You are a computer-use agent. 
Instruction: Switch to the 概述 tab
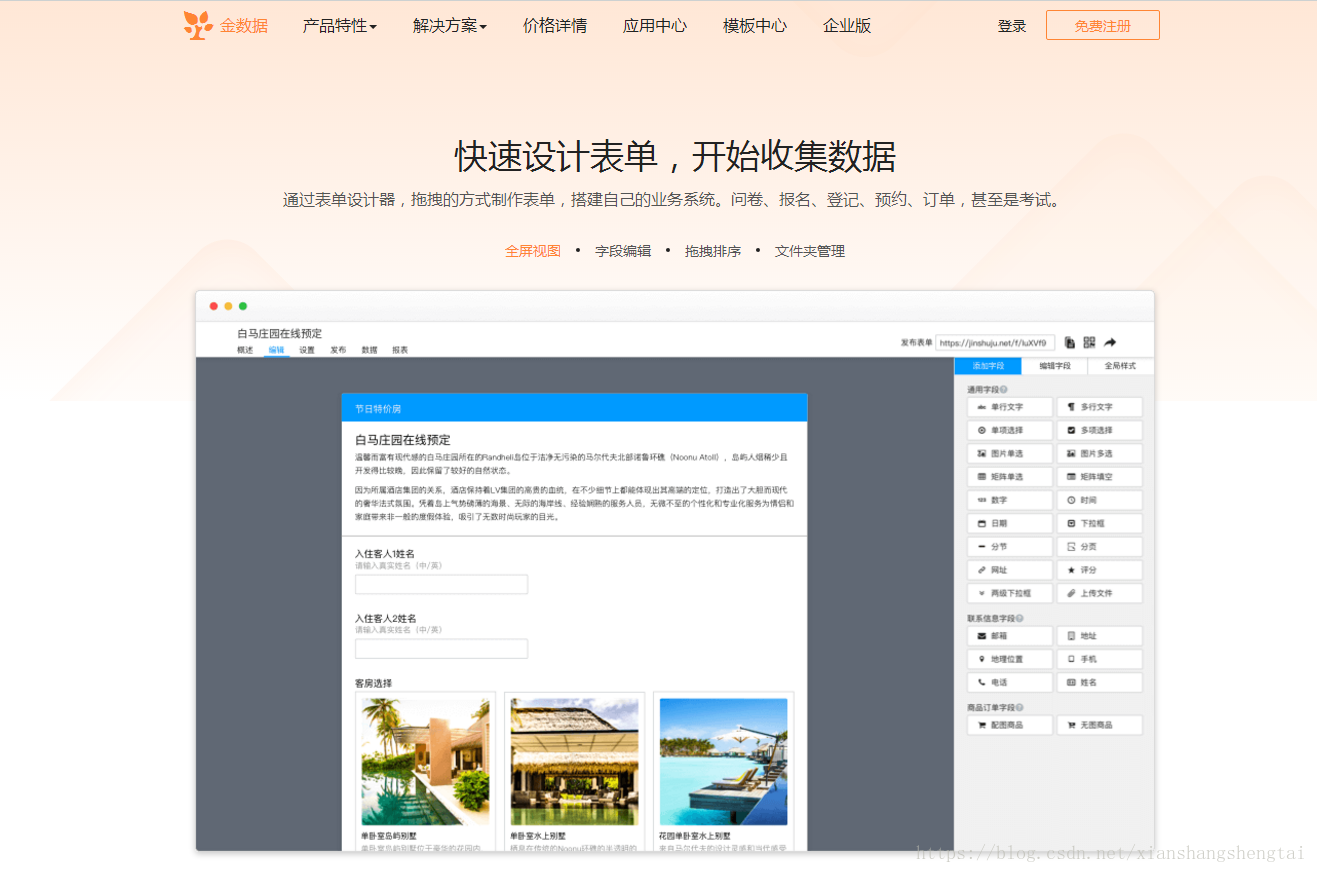[245, 350]
